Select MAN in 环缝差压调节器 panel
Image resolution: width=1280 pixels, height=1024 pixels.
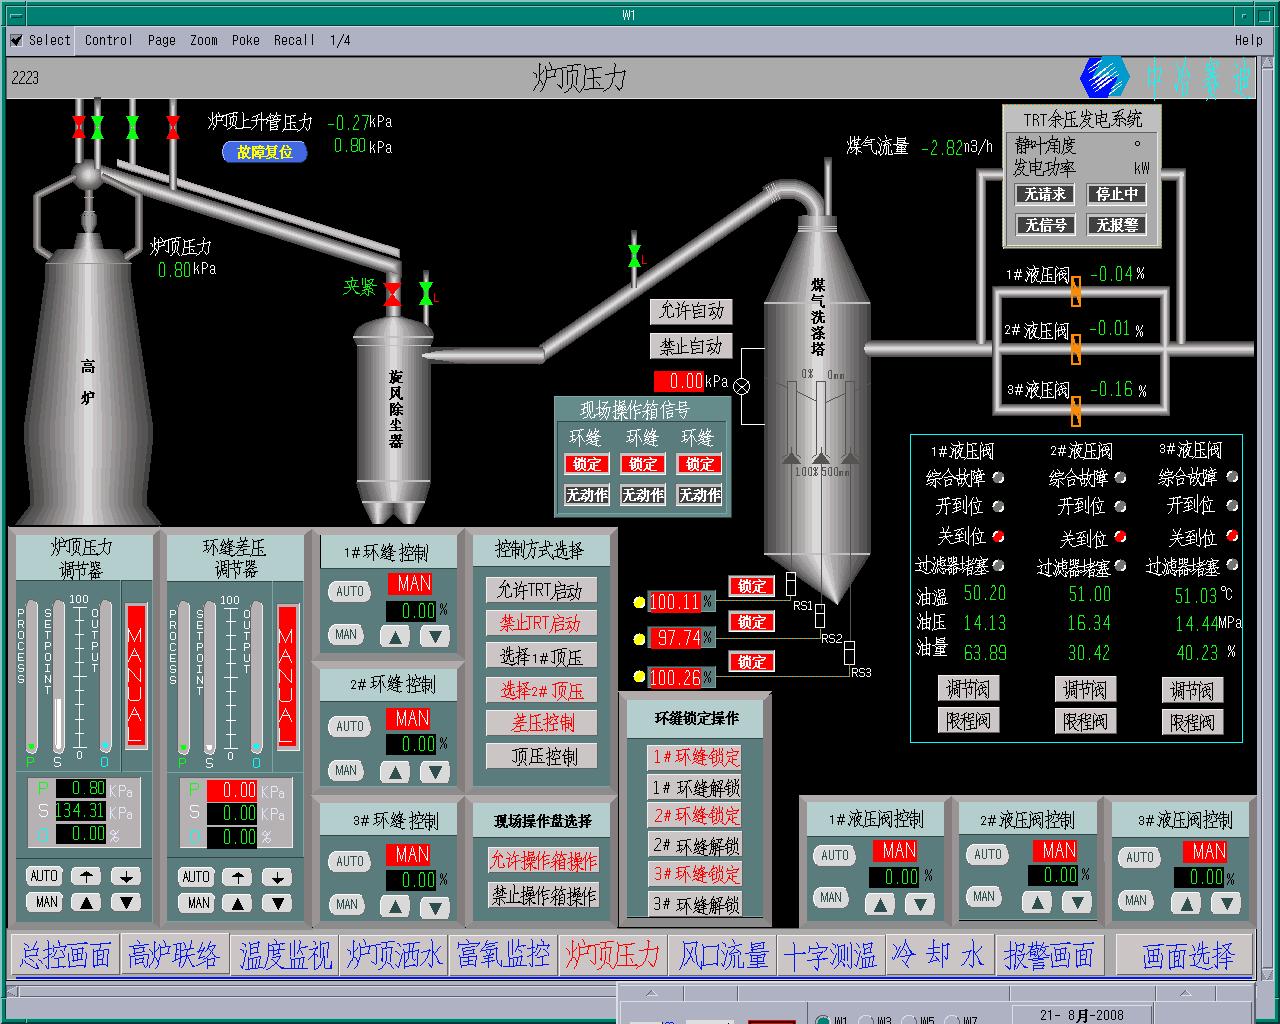tap(198, 902)
